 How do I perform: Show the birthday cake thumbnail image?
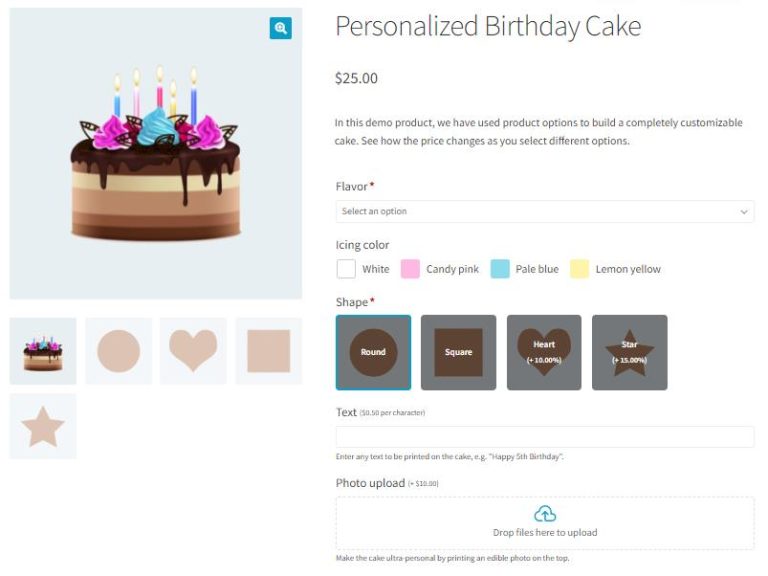(x=43, y=351)
